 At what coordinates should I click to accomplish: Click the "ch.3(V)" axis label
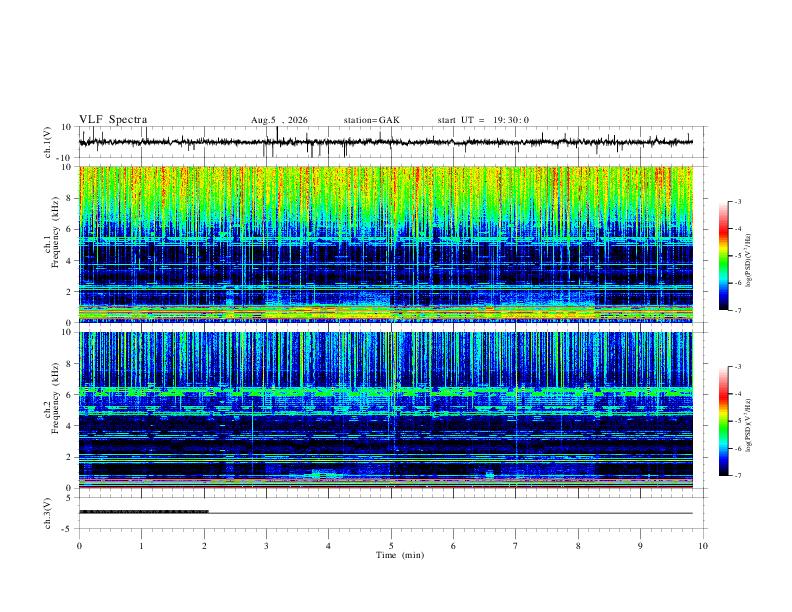(47, 514)
